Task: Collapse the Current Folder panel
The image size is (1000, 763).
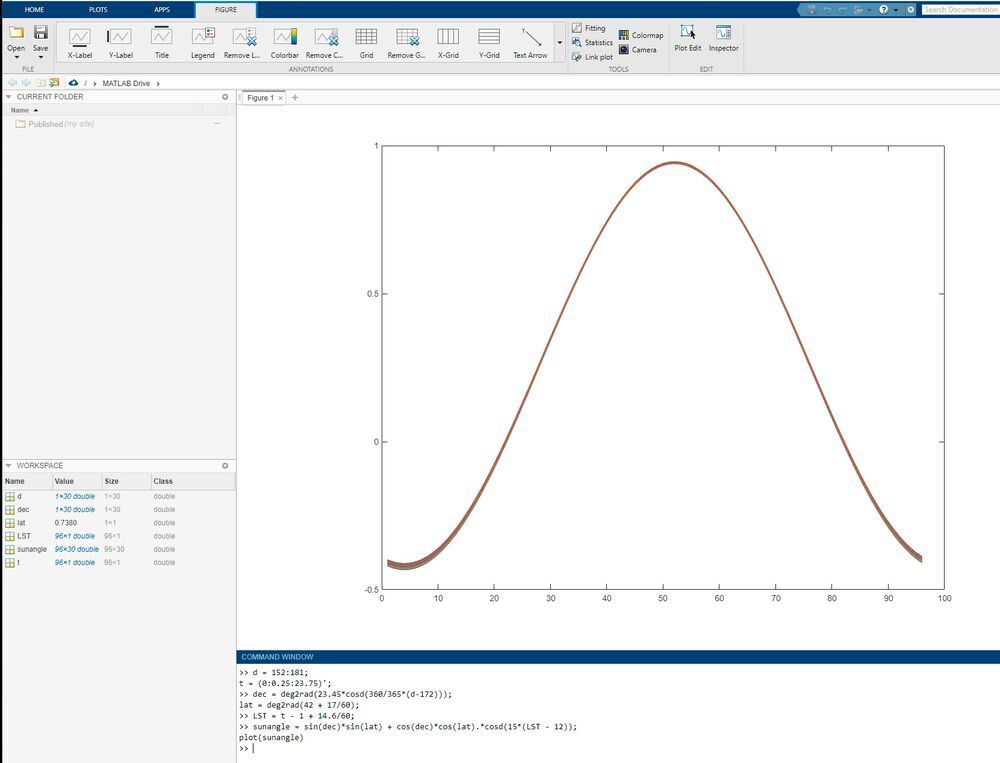Action: 8,97
